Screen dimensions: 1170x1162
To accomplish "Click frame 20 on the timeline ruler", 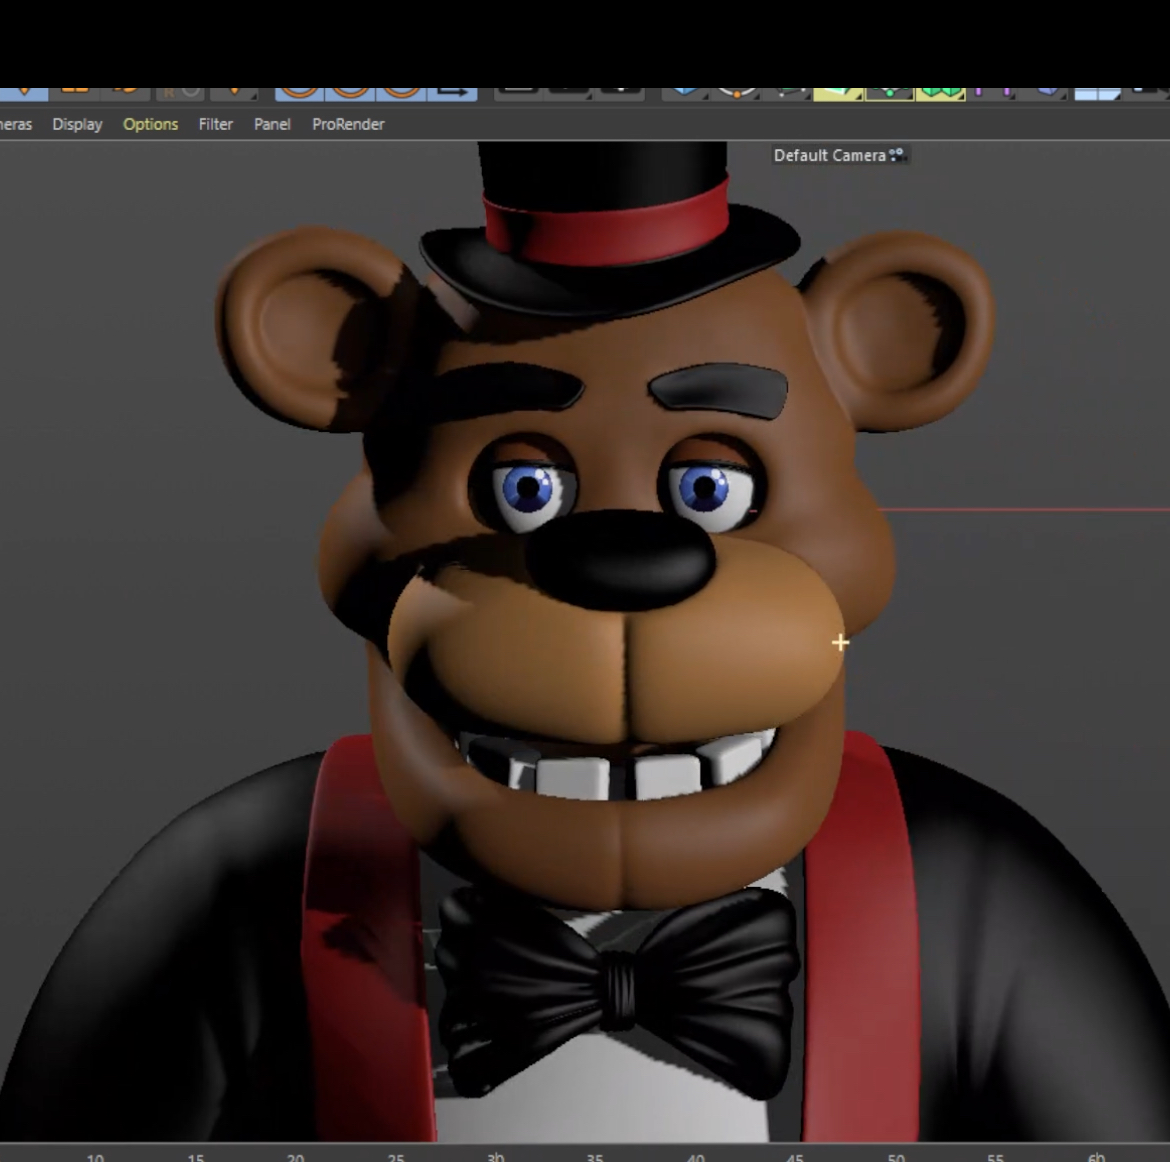I will [x=295, y=1156].
